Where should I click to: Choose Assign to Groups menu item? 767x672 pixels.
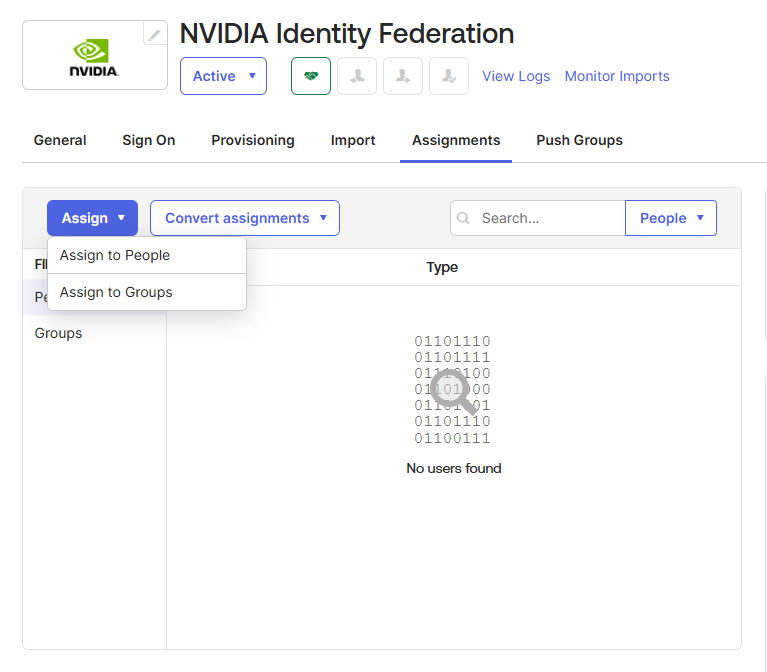pos(147,292)
